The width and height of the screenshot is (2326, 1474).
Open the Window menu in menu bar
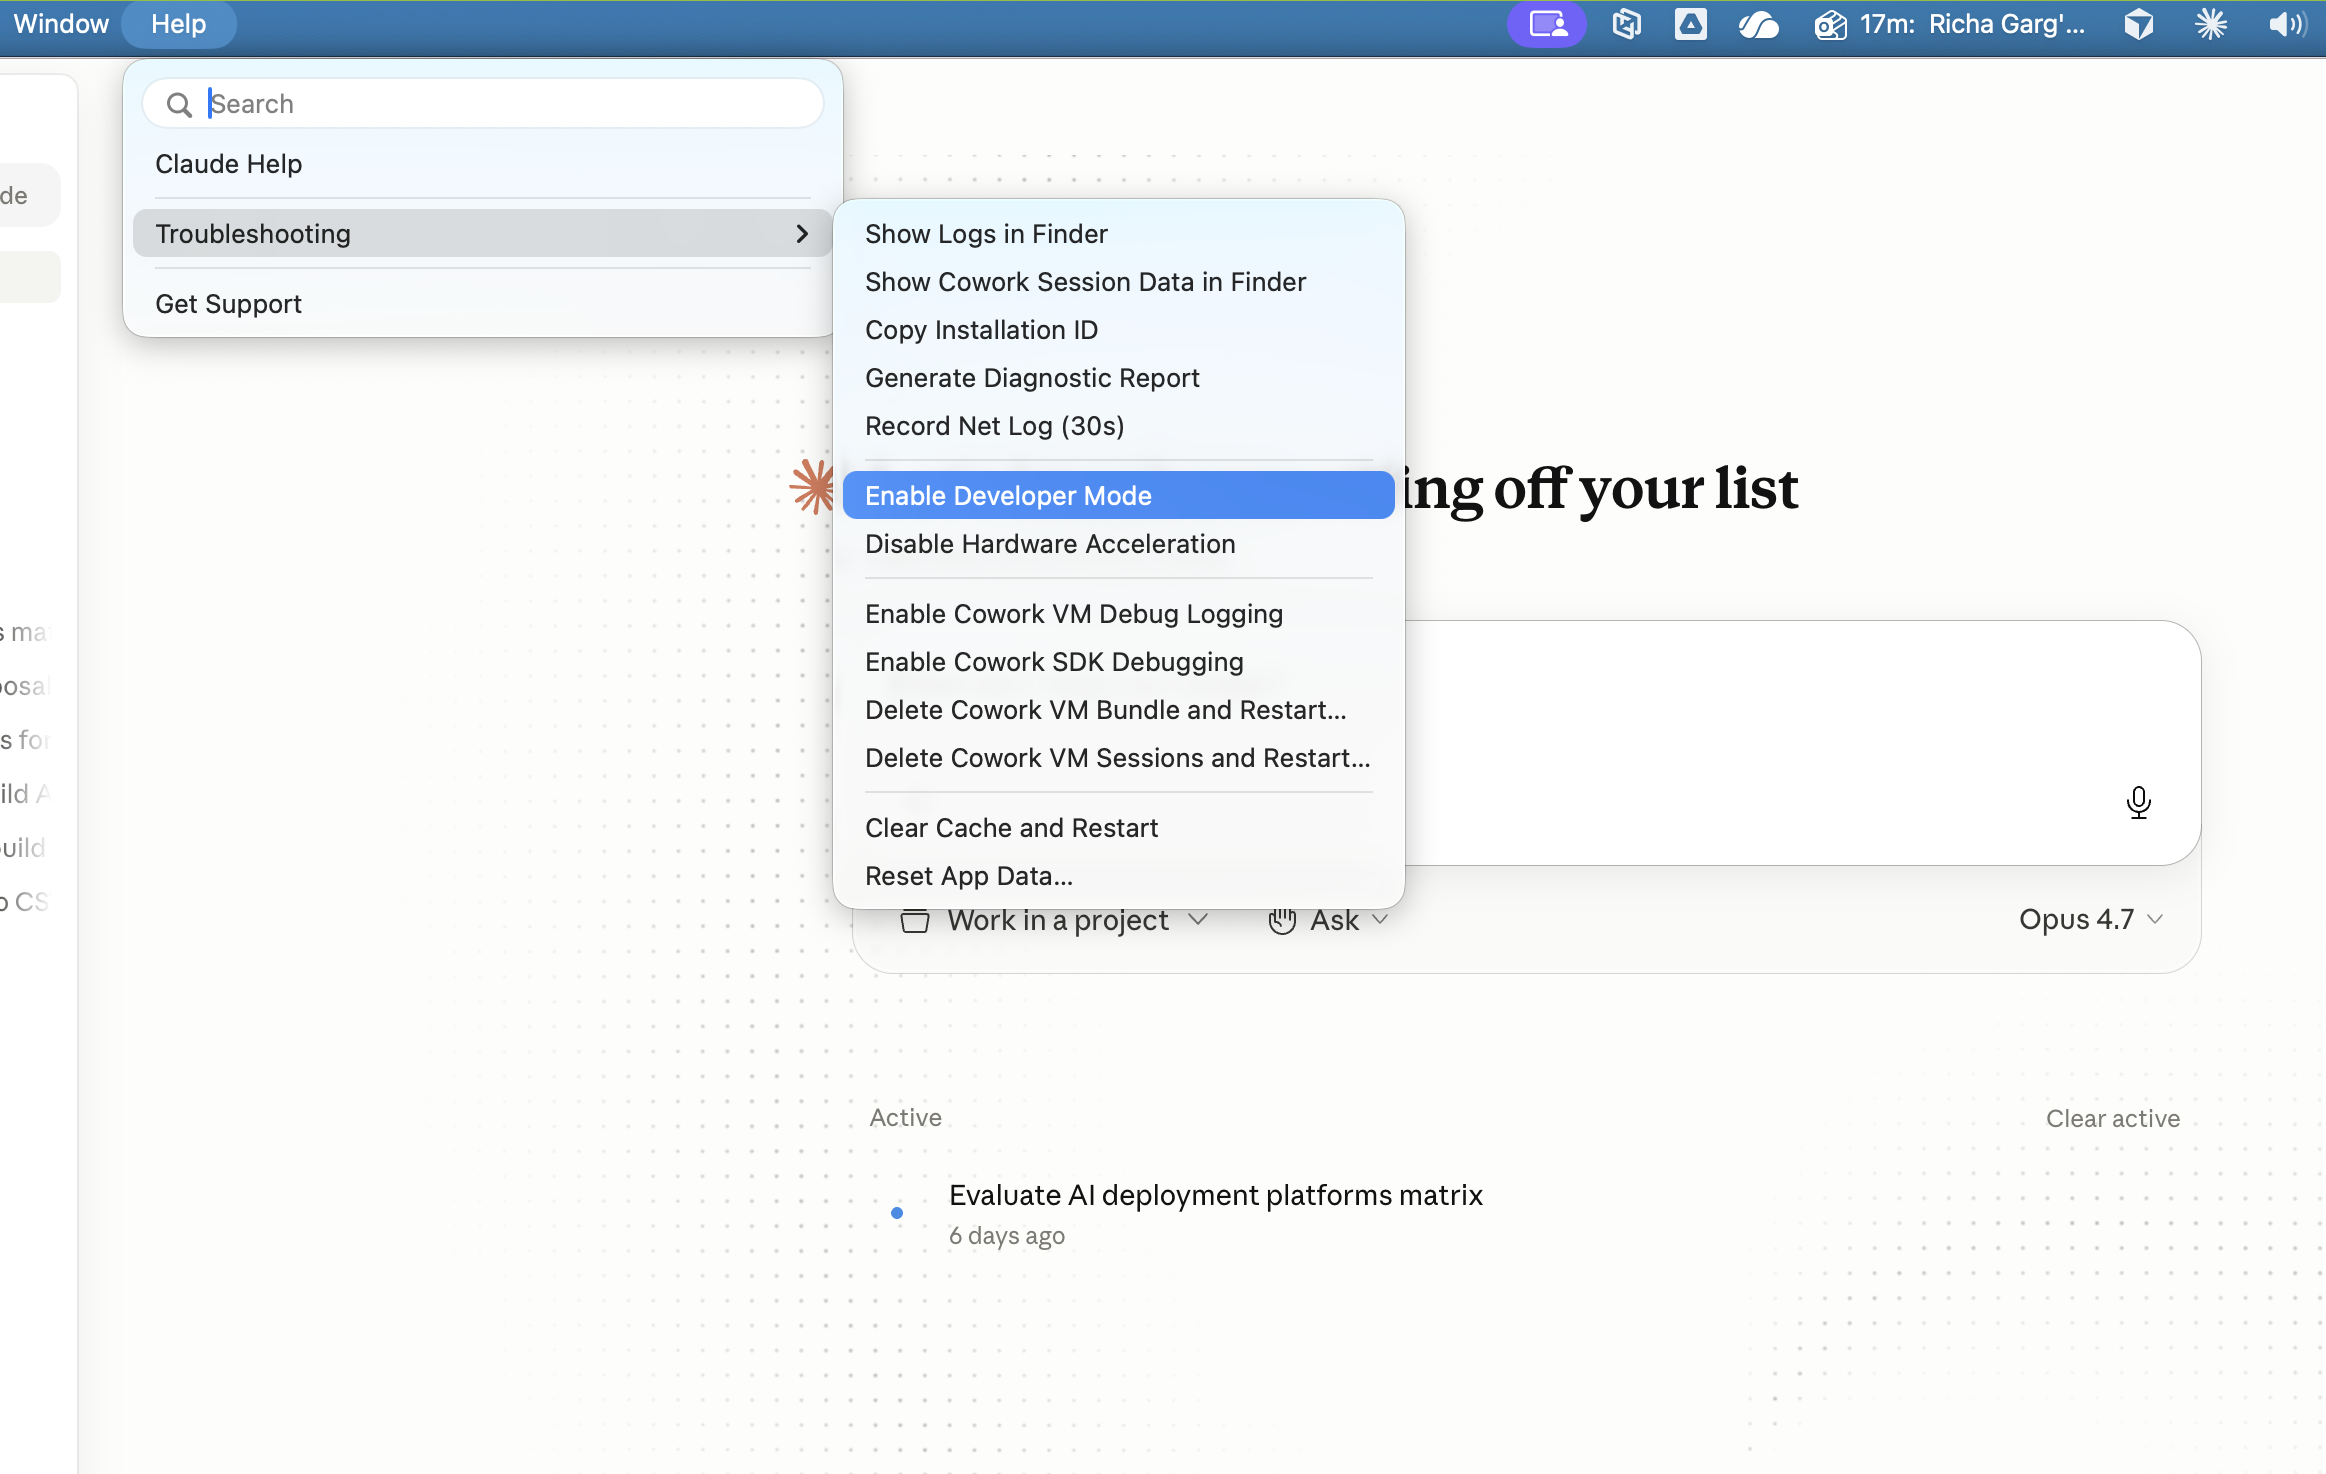pyautogui.click(x=61, y=24)
